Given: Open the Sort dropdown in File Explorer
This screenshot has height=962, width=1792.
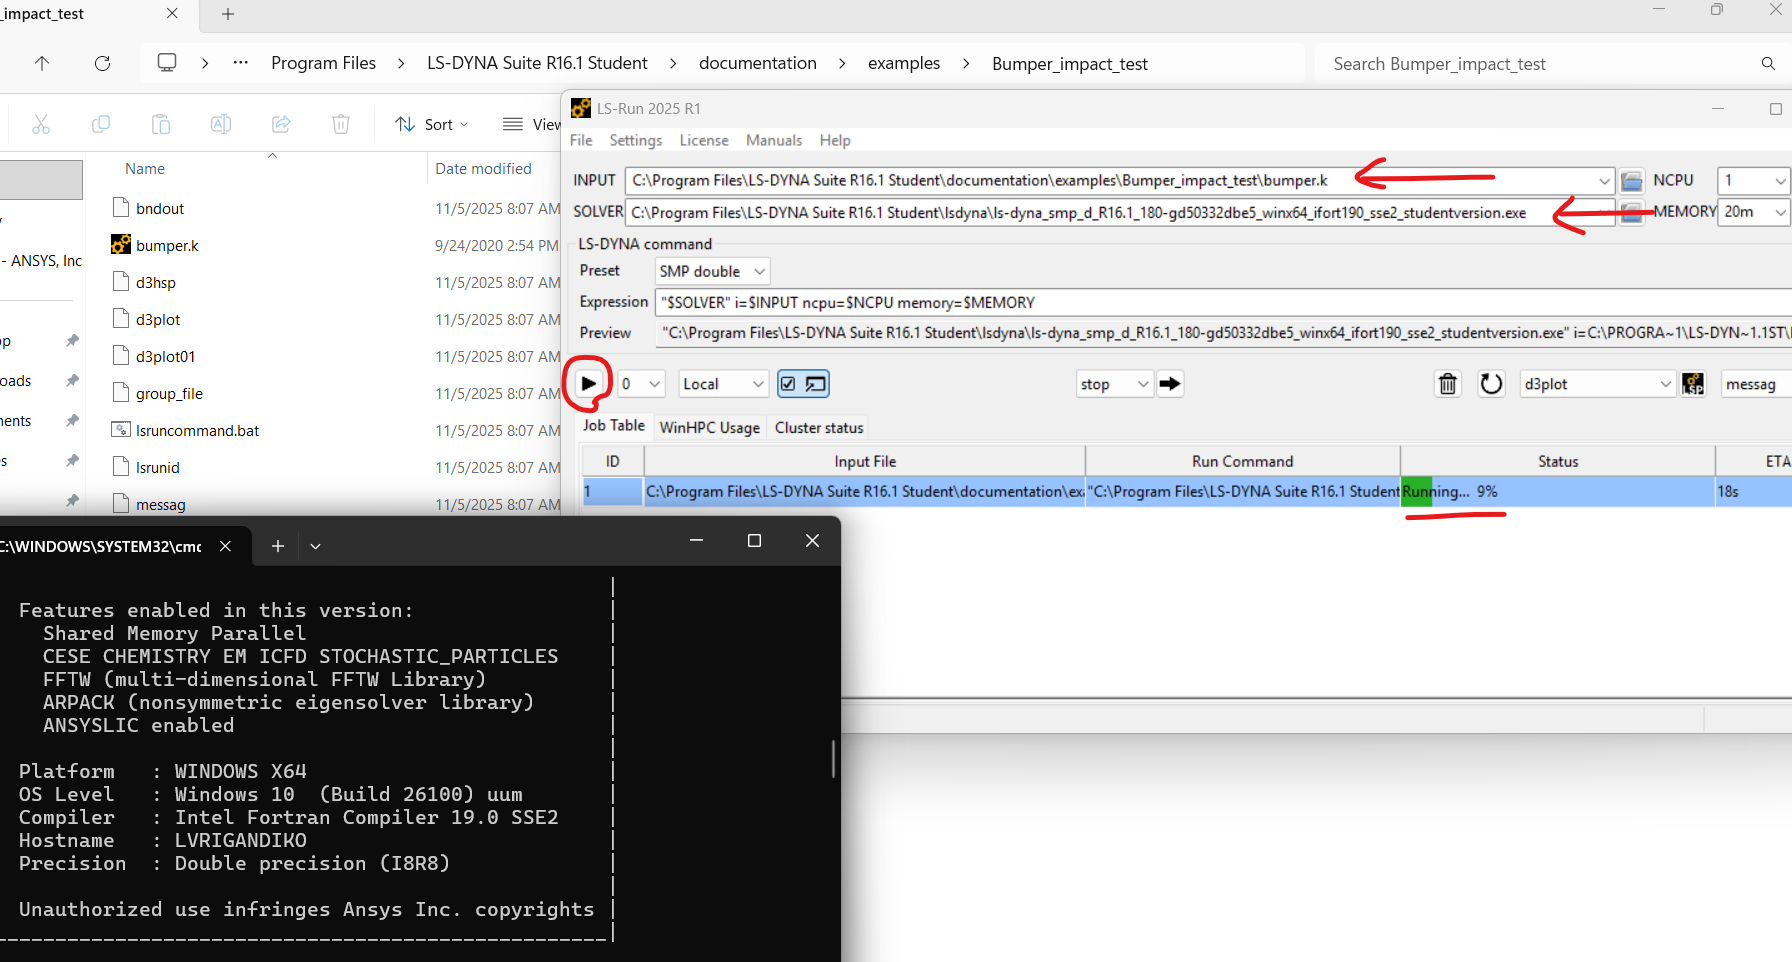Looking at the screenshot, I should click(432, 124).
